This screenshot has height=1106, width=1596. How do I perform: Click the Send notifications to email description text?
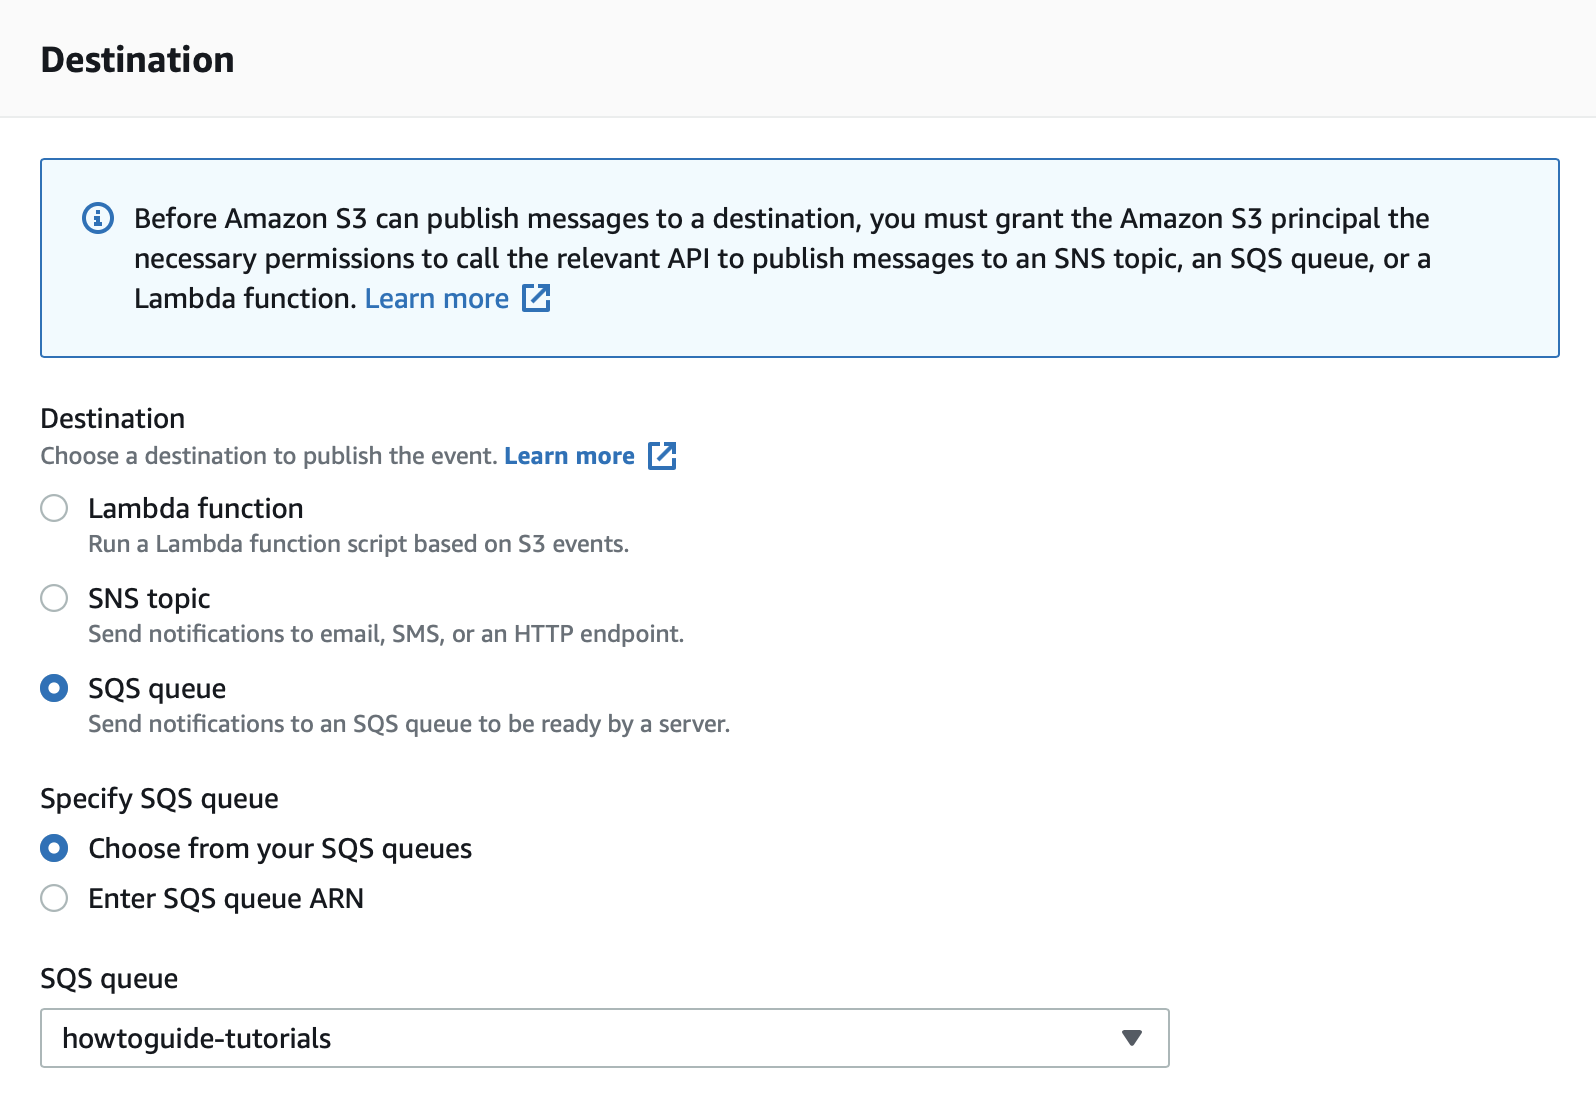(386, 634)
